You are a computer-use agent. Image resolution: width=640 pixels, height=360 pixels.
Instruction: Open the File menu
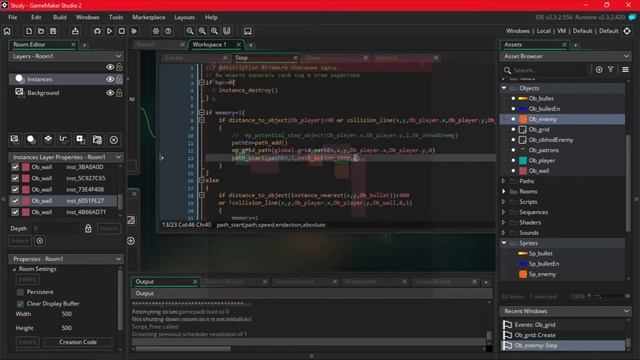point(13,18)
